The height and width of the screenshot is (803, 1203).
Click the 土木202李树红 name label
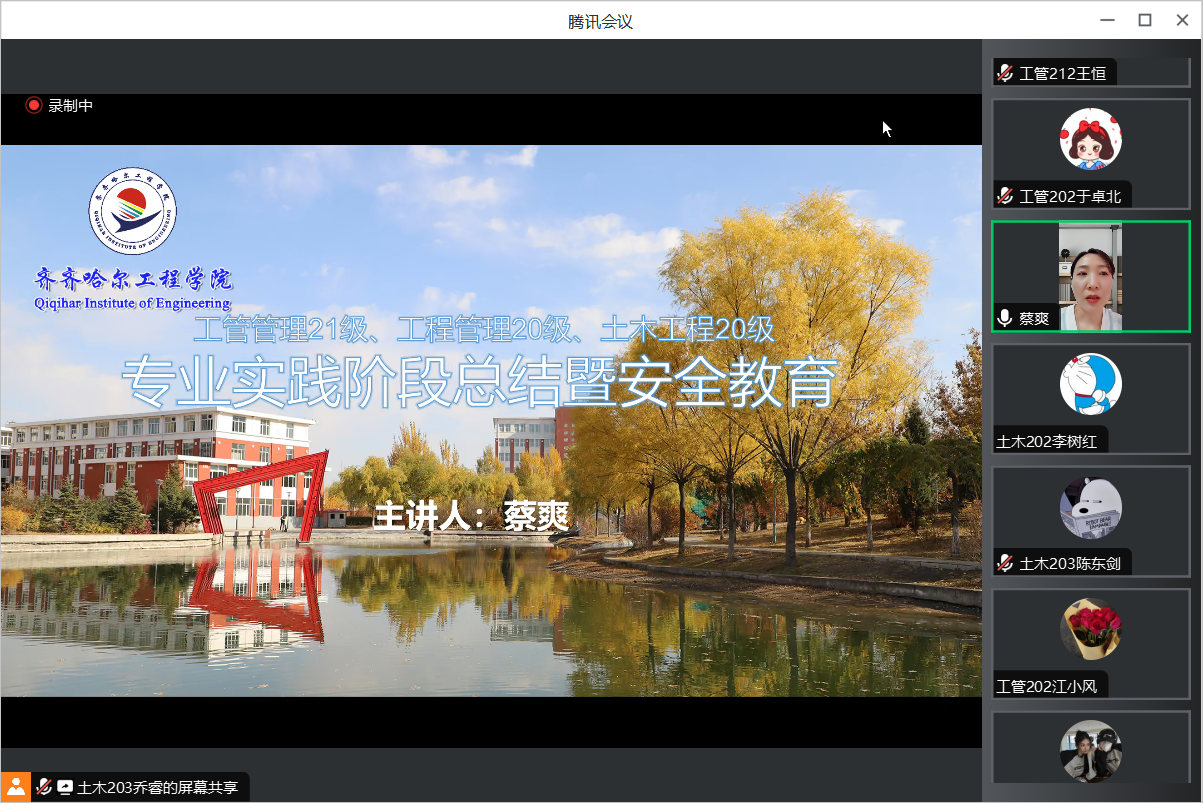coord(1051,441)
